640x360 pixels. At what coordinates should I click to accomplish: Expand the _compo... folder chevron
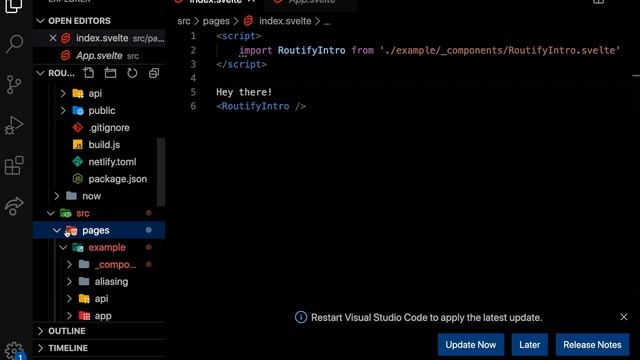click(x=69, y=264)
